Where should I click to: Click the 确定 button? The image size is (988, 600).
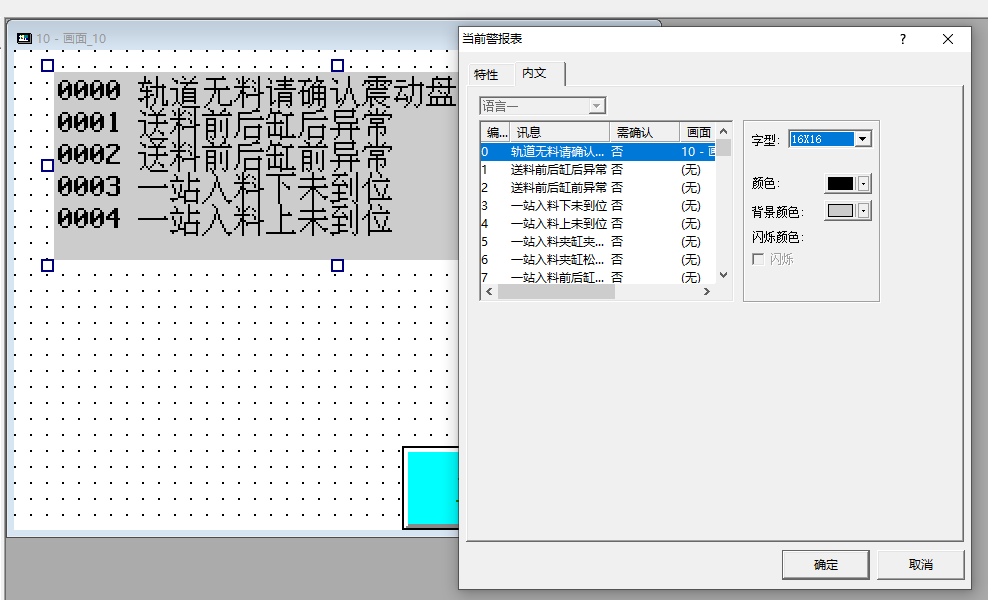pyautogui.click(x=826, y=564)
